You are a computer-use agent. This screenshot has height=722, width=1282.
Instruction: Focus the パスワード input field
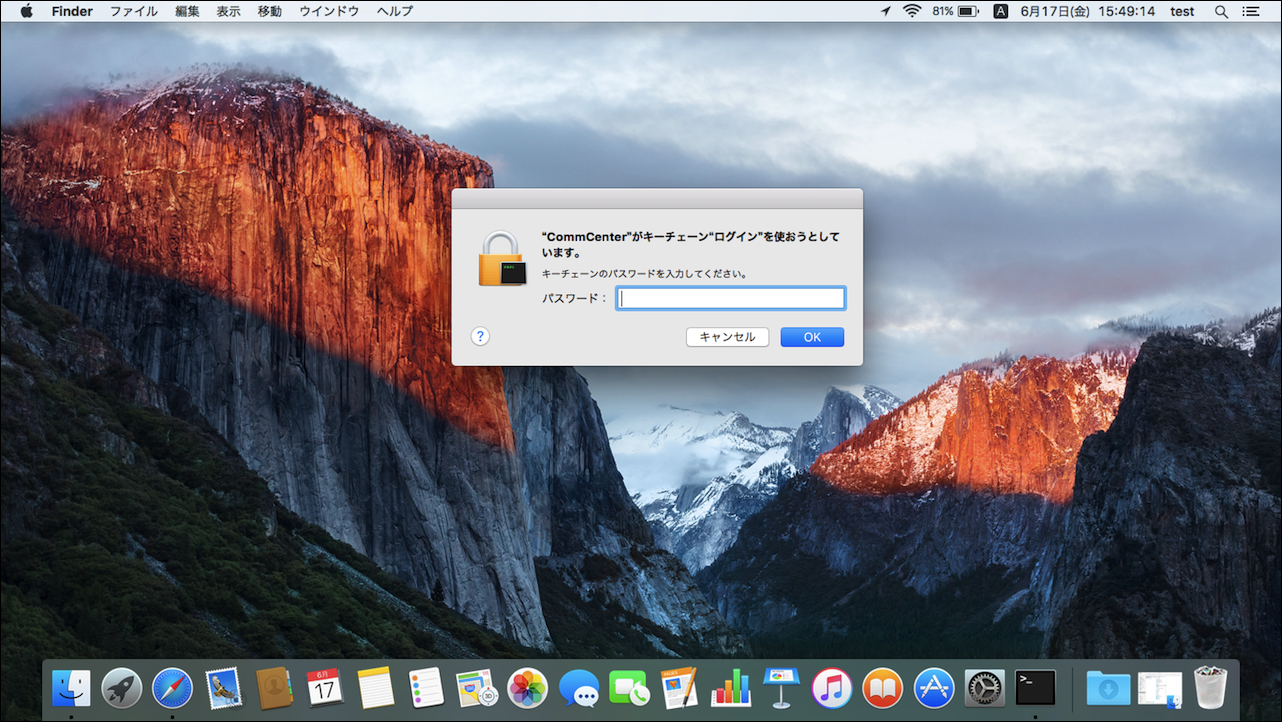tap(731, 298)
